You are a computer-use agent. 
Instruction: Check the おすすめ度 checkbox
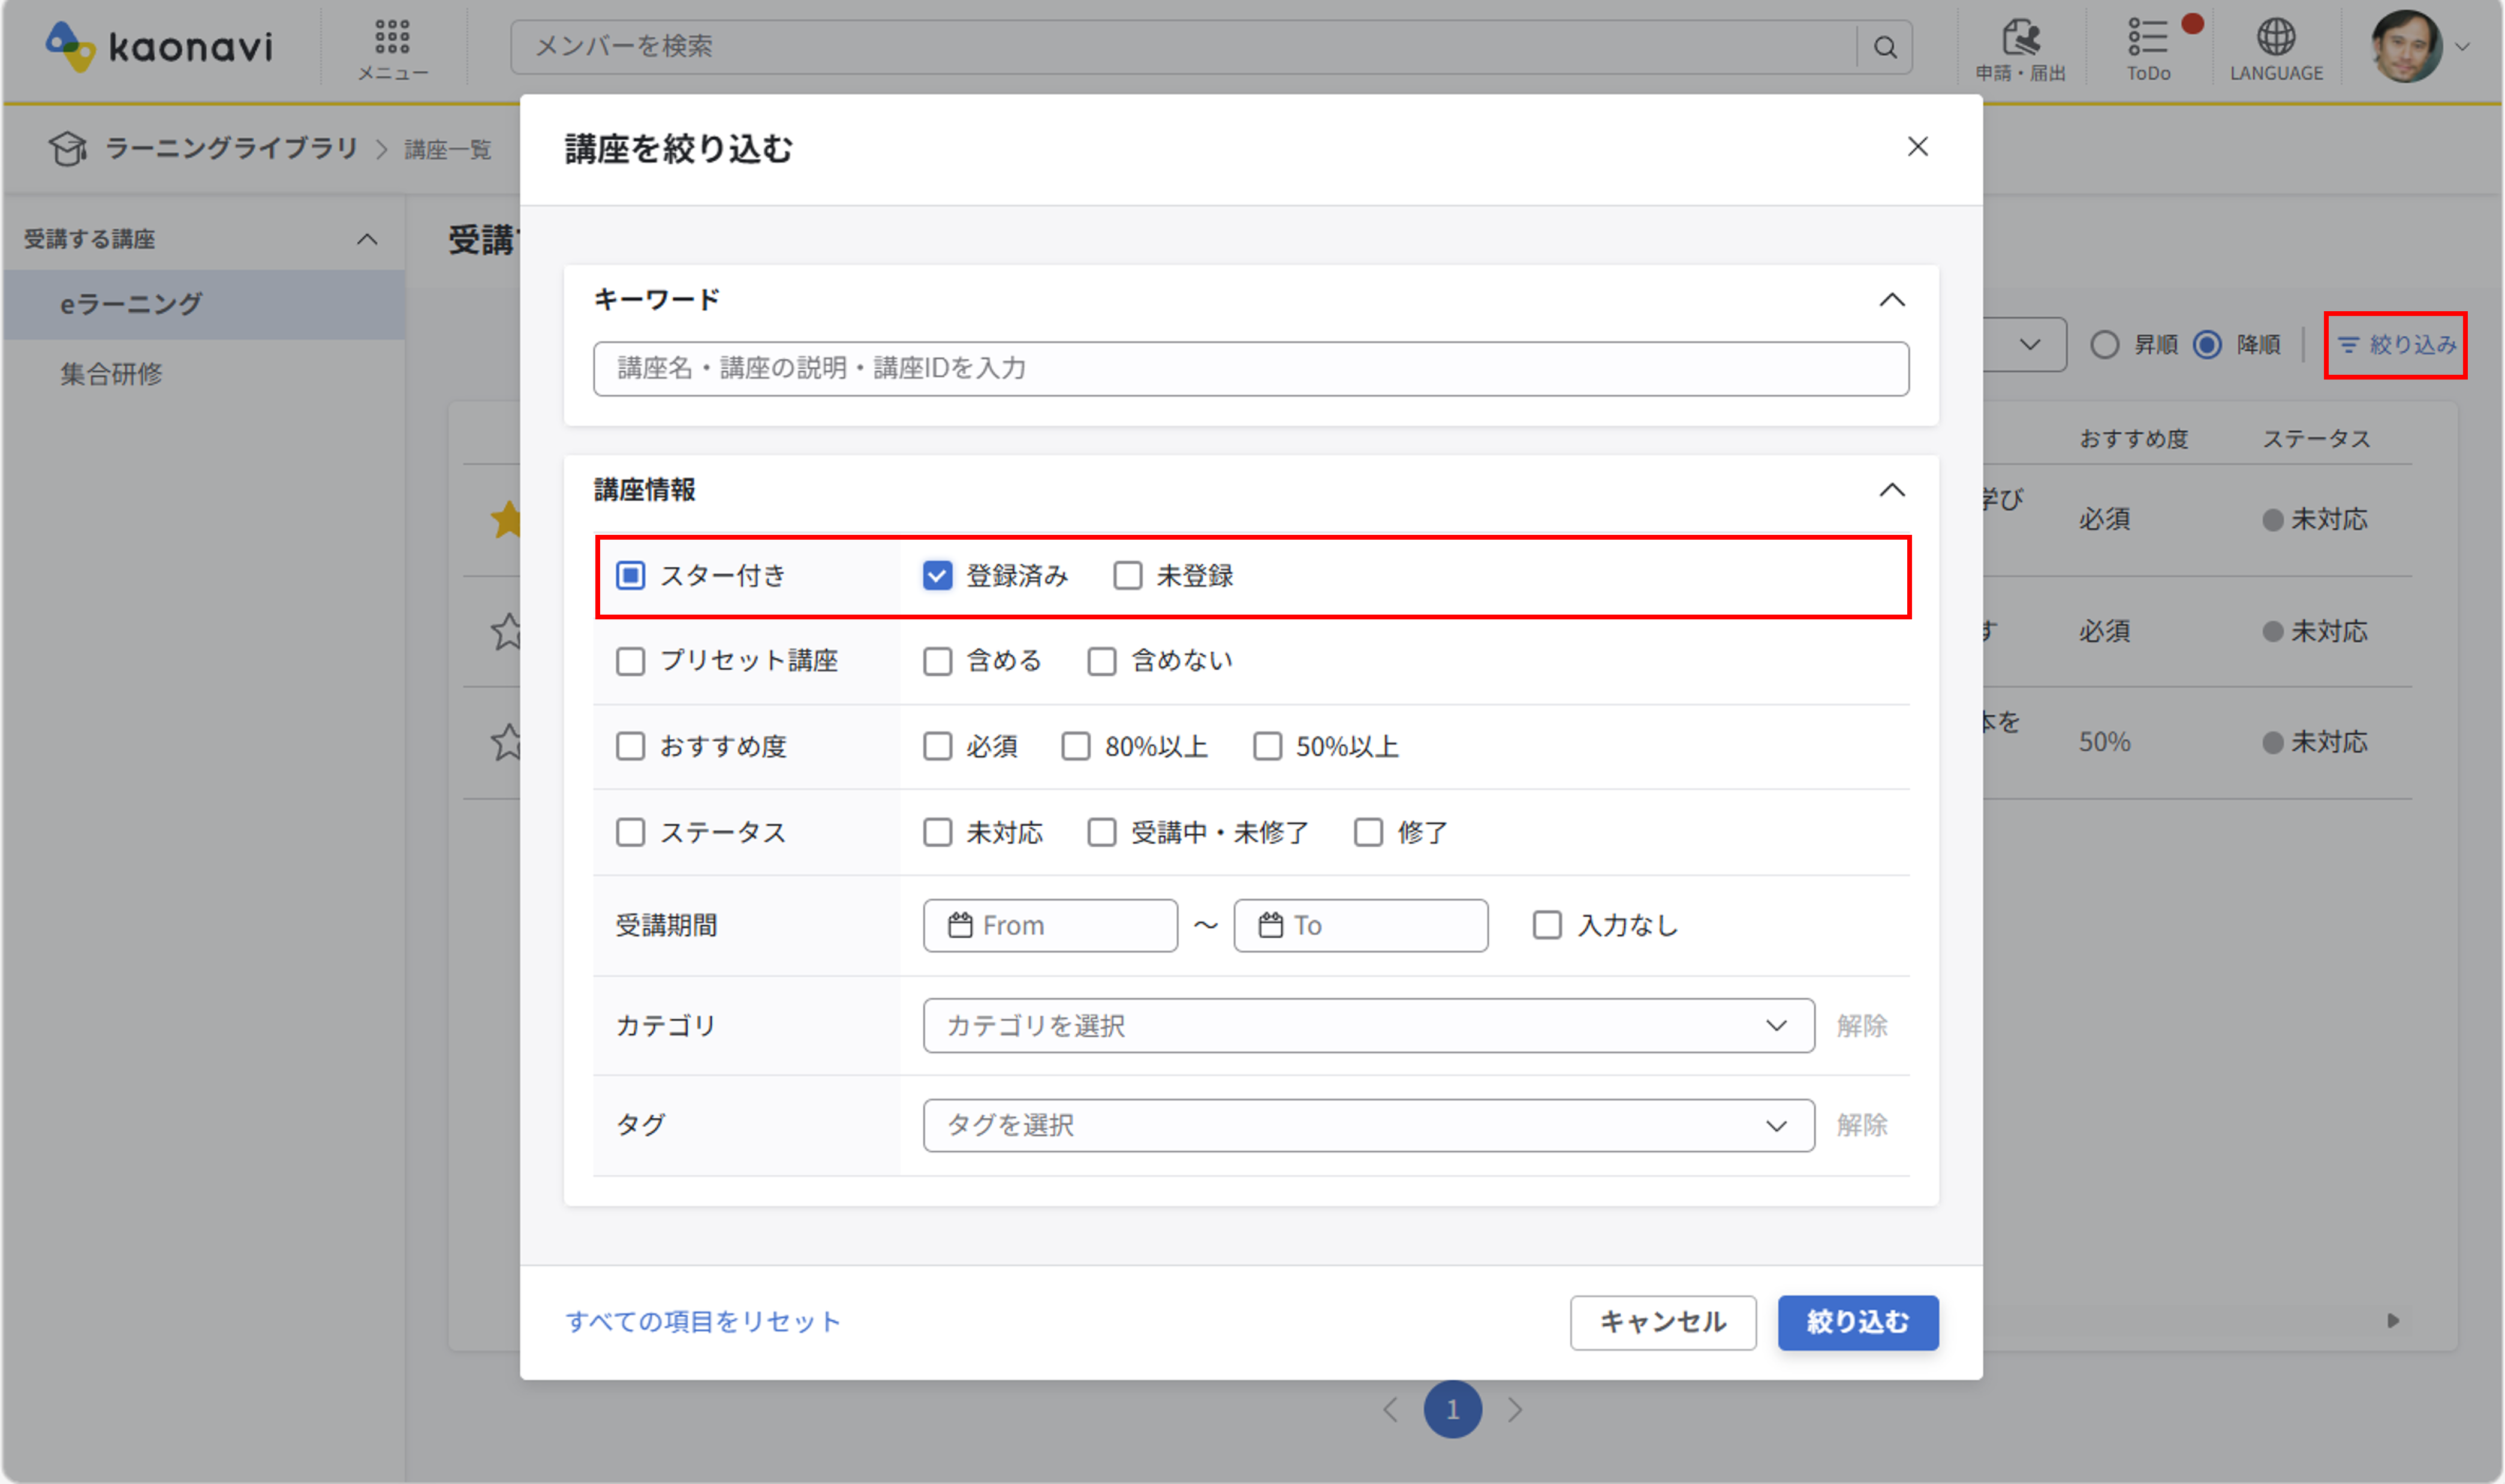click(x=630, y=747)
